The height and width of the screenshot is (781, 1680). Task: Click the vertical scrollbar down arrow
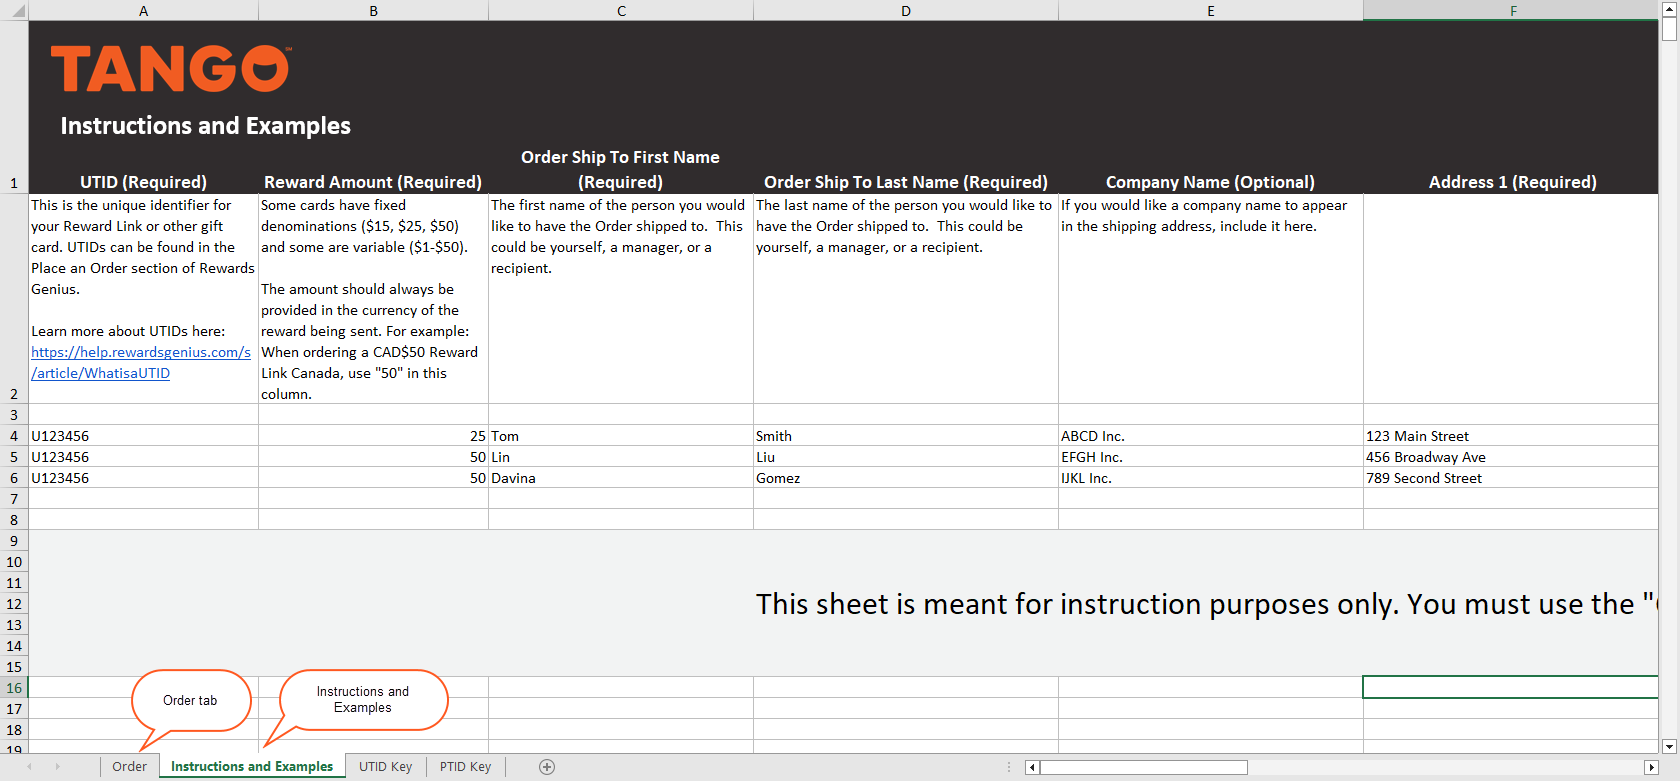[1669, 746]
